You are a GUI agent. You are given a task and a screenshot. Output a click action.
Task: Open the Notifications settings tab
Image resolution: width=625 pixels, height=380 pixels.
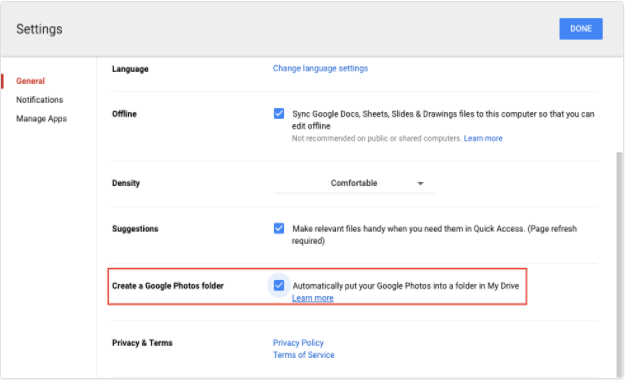(x=39, y=100)
